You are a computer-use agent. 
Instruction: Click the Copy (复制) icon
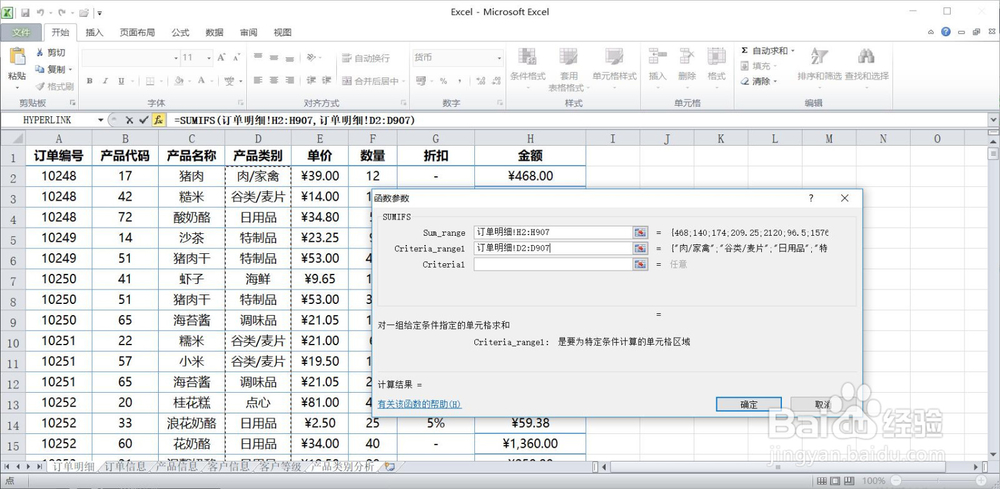click(40, 69)
